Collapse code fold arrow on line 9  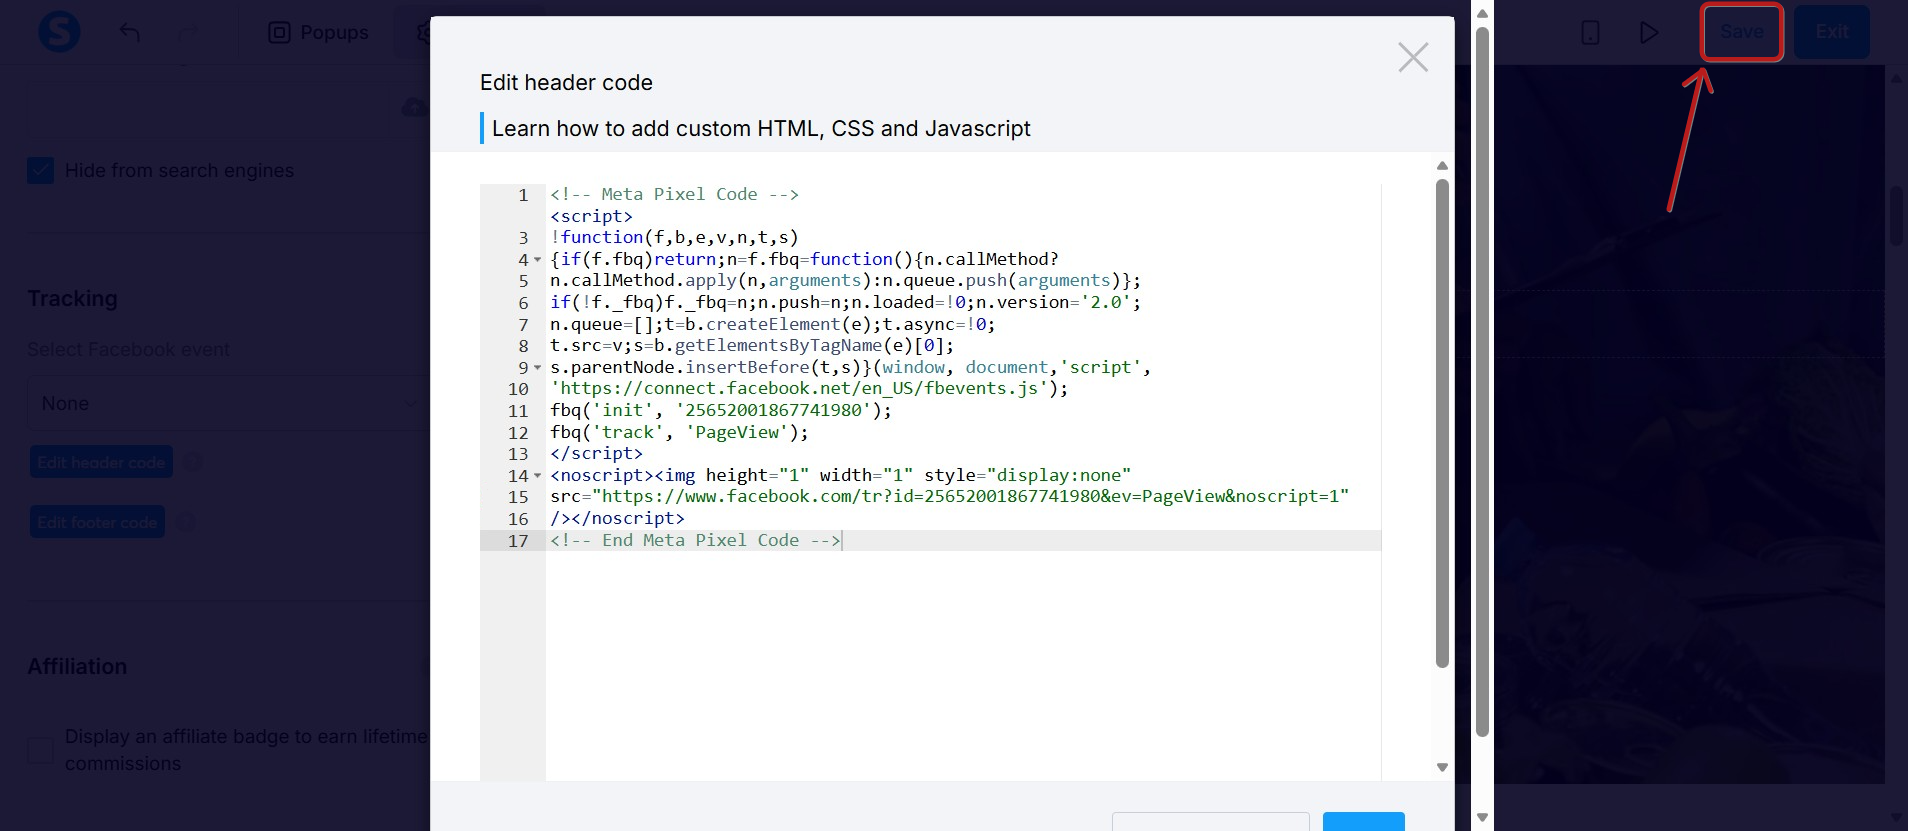coord(538,368)
